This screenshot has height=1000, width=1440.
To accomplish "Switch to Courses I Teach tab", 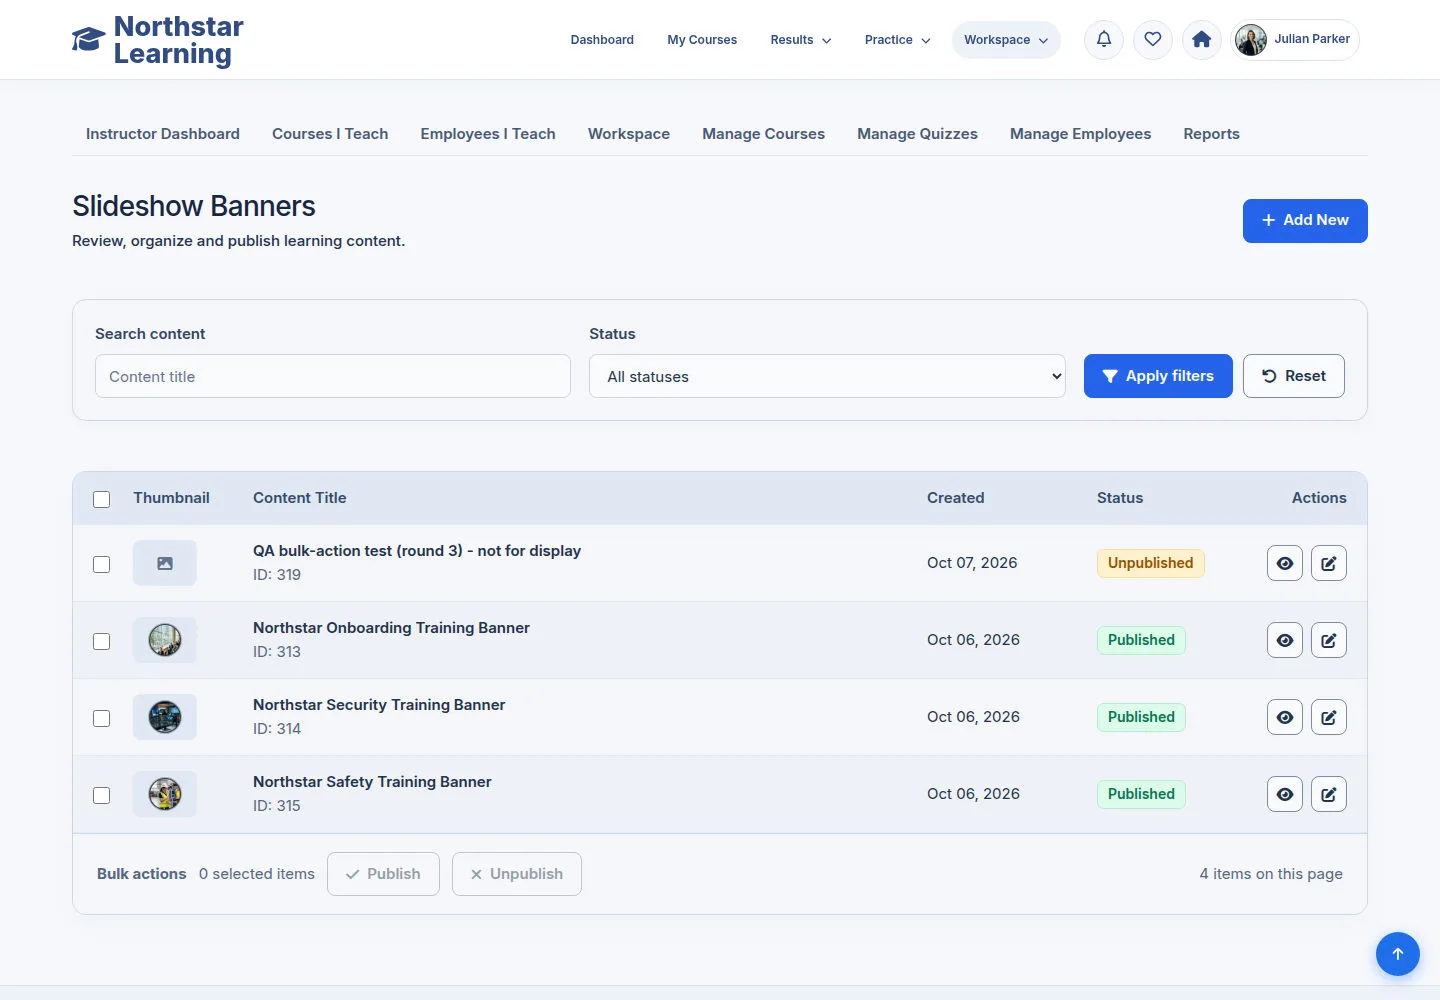I will point(330,134).
